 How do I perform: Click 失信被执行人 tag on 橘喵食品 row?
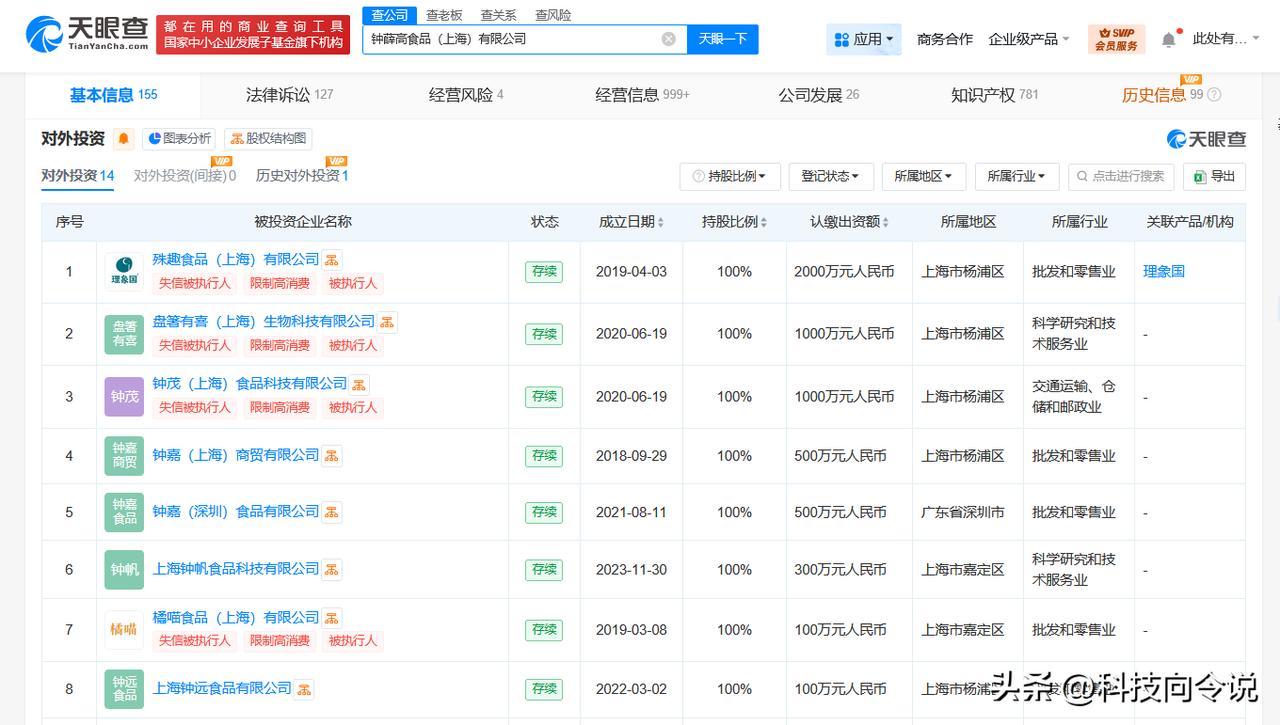click(x=195, y=641)
